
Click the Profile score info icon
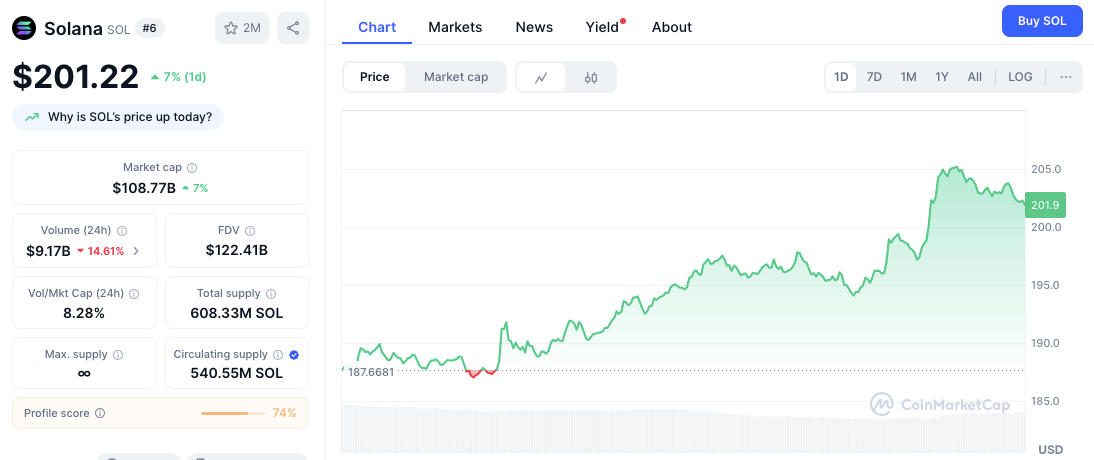(100, 413)
